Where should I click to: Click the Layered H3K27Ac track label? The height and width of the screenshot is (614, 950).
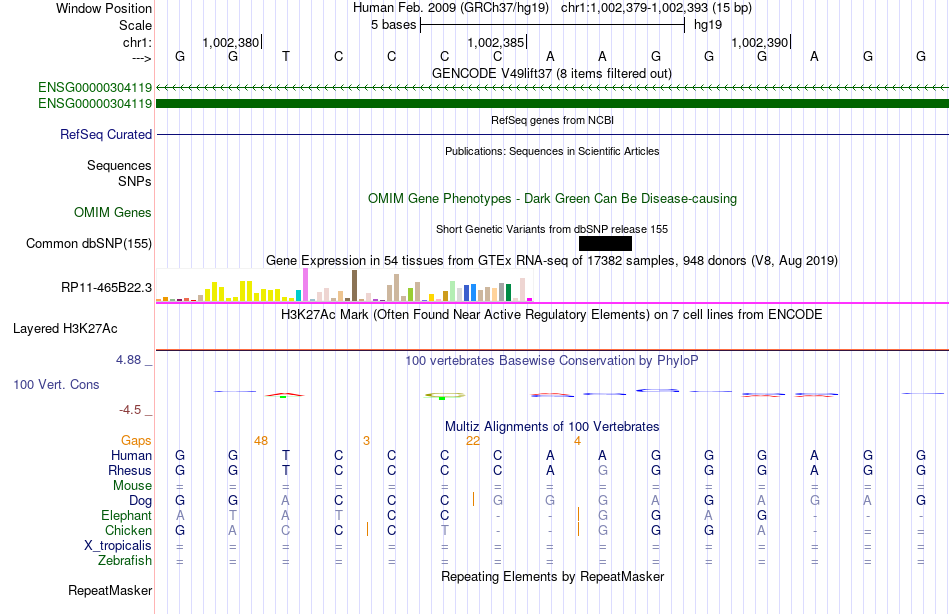pyautogui.click(x=65, y=329)
